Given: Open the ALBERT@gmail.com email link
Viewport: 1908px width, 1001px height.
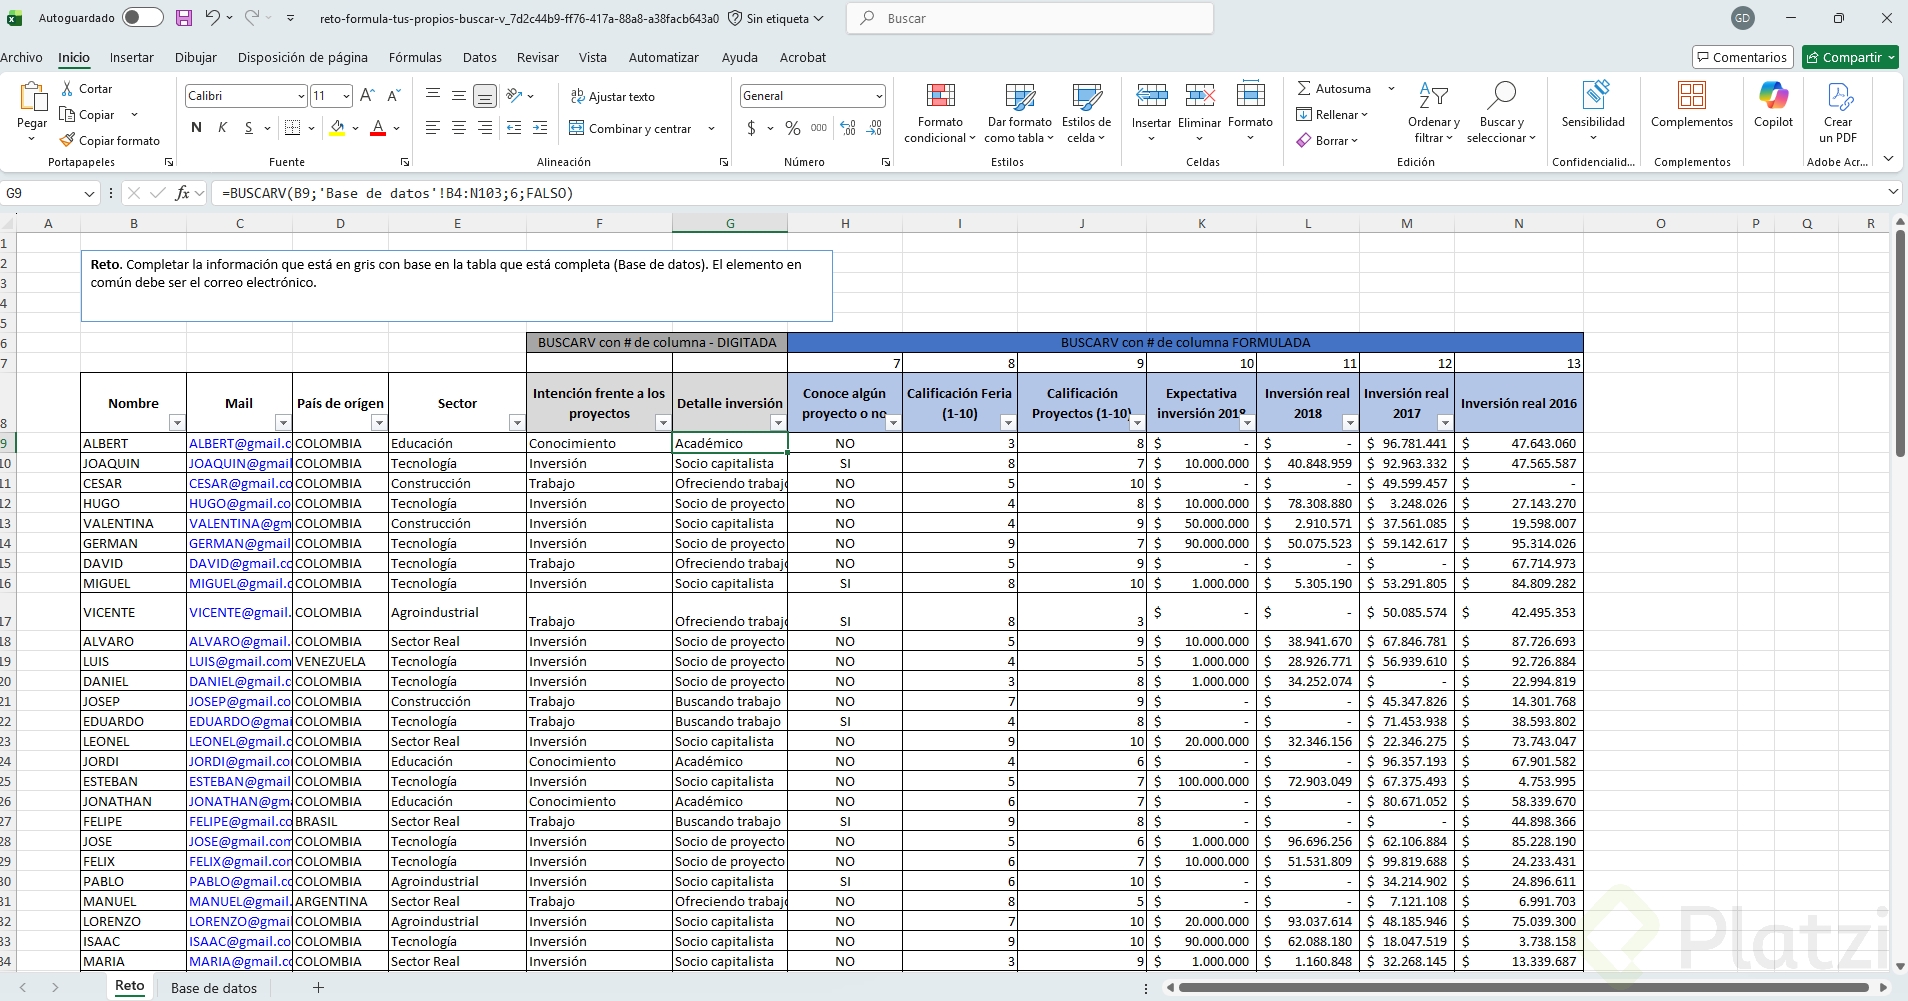Looking at the screenshot, I should [x=239, y=443].
